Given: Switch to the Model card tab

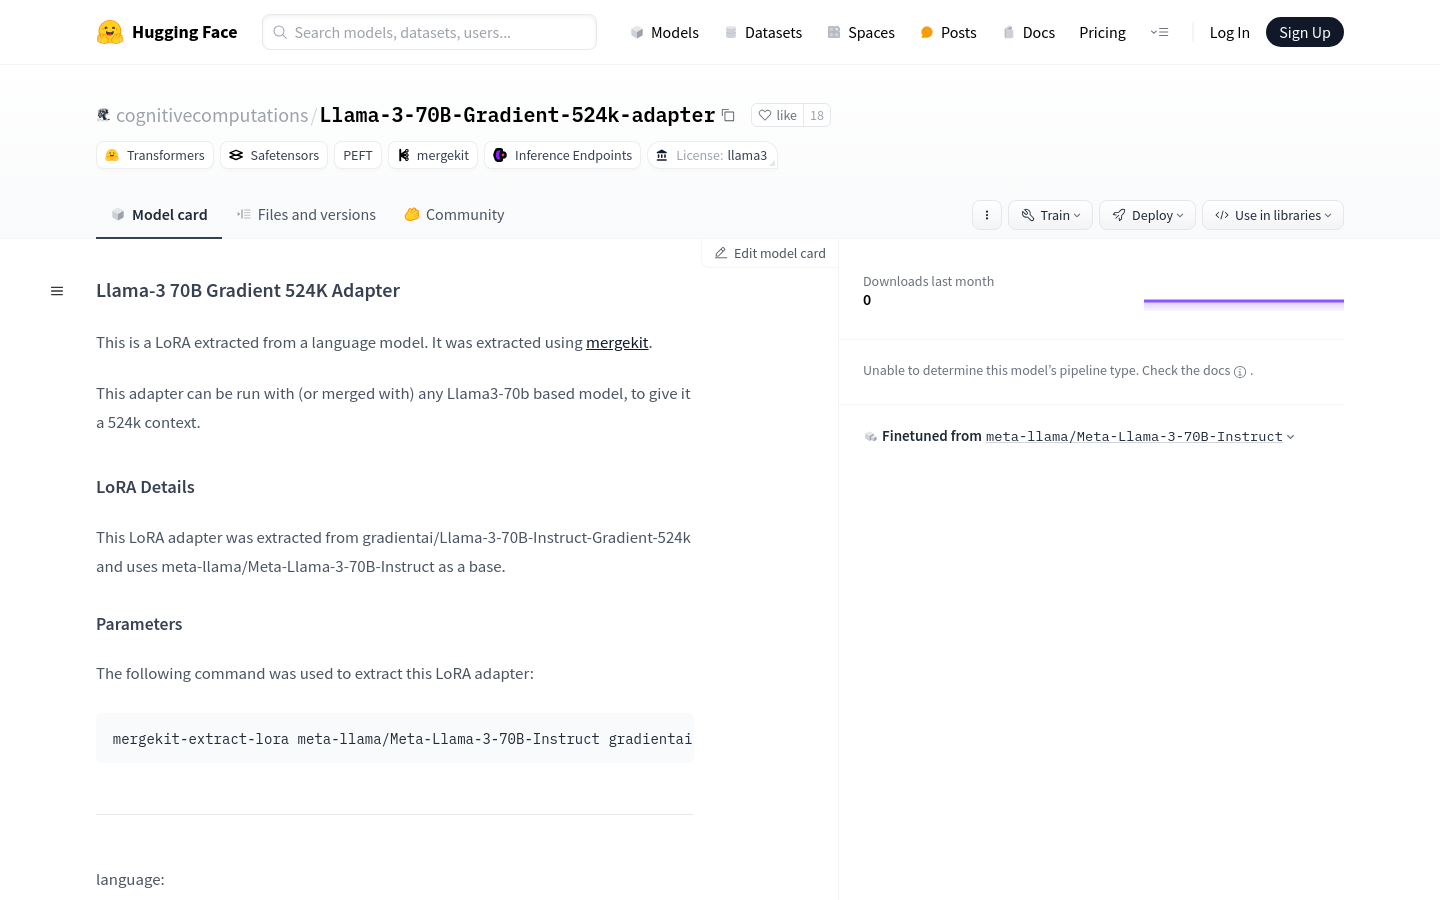Looking at the screenshot, I should pos(159,214).
